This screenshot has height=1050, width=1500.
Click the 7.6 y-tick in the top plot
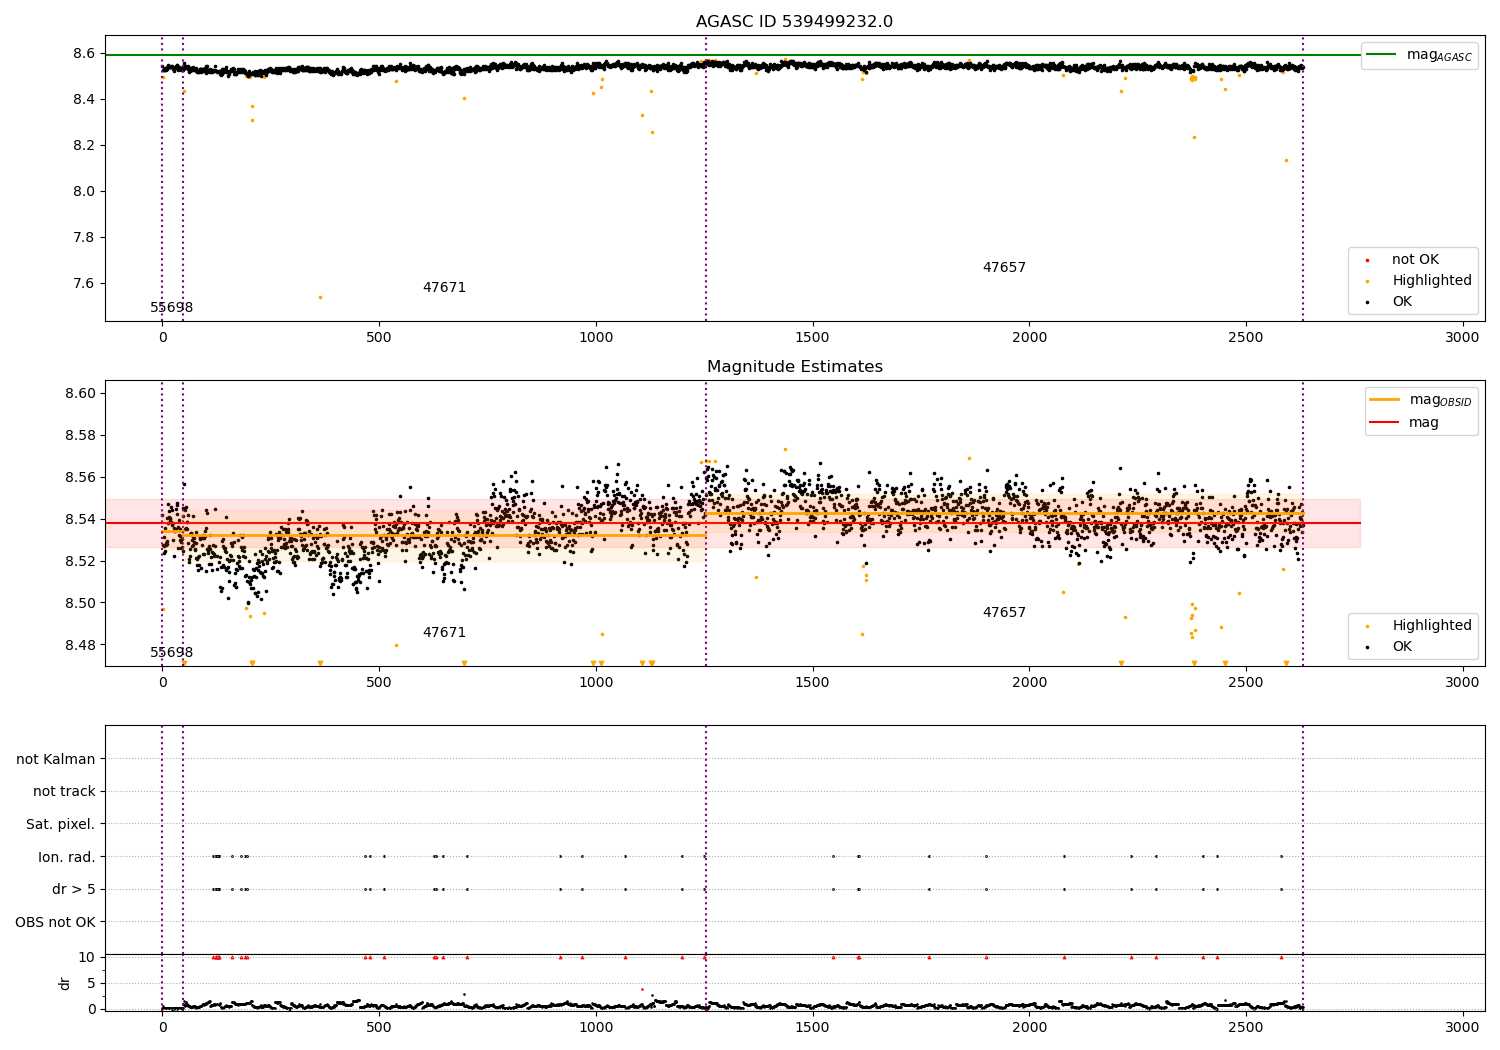click(x=84, y=284)
